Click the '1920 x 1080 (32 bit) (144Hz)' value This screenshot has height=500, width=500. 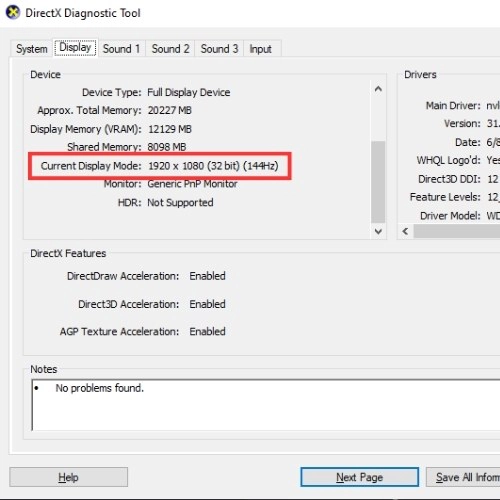click(213, 166)
